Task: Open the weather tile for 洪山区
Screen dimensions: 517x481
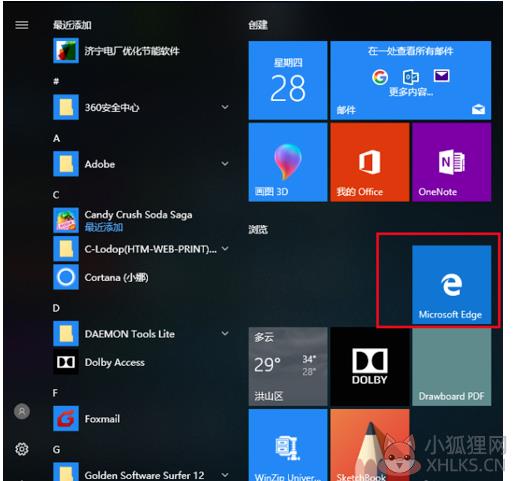Action: pyautogui.click(x=288, y=367)
